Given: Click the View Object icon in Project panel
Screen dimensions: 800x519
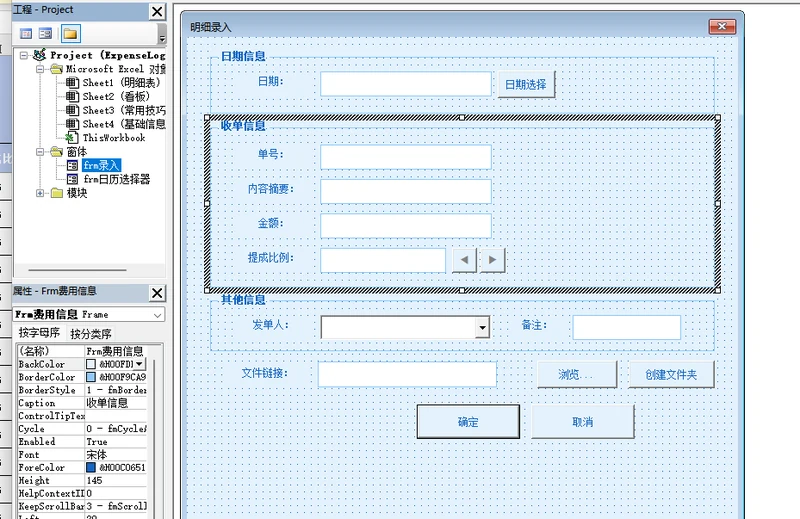Looking at the screenshot, I should click(45, 34).
